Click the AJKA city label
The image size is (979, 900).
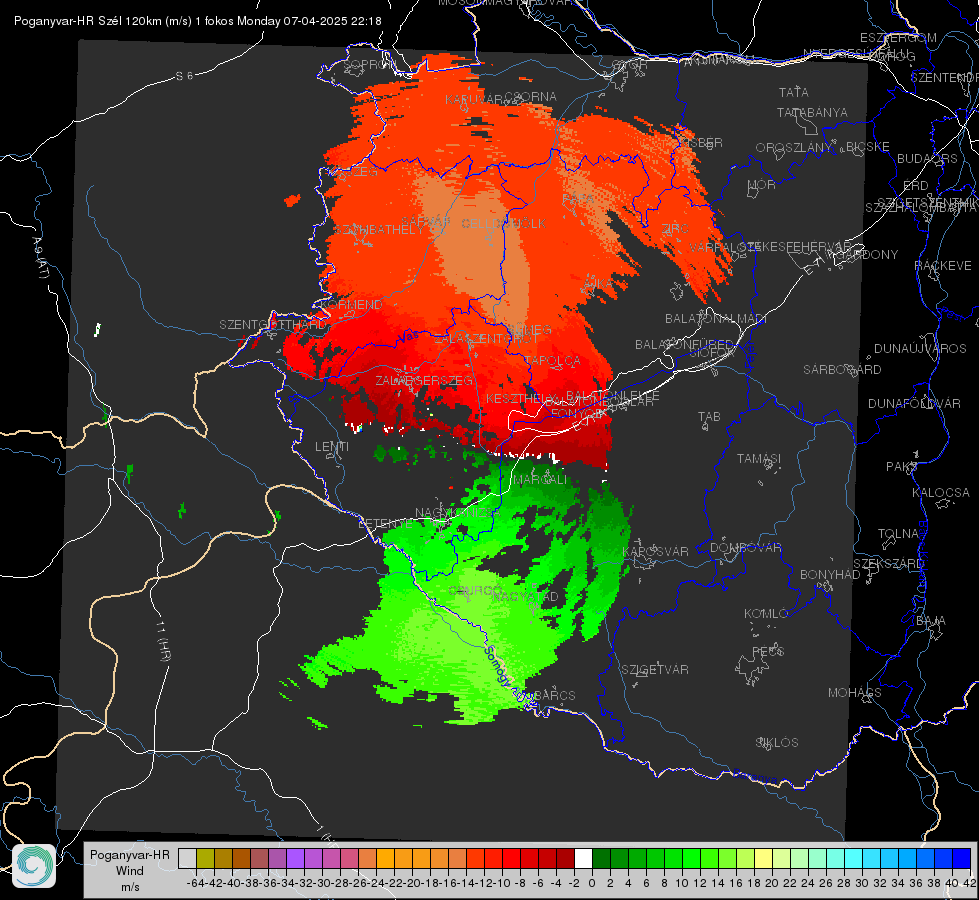tap(597, 283)
